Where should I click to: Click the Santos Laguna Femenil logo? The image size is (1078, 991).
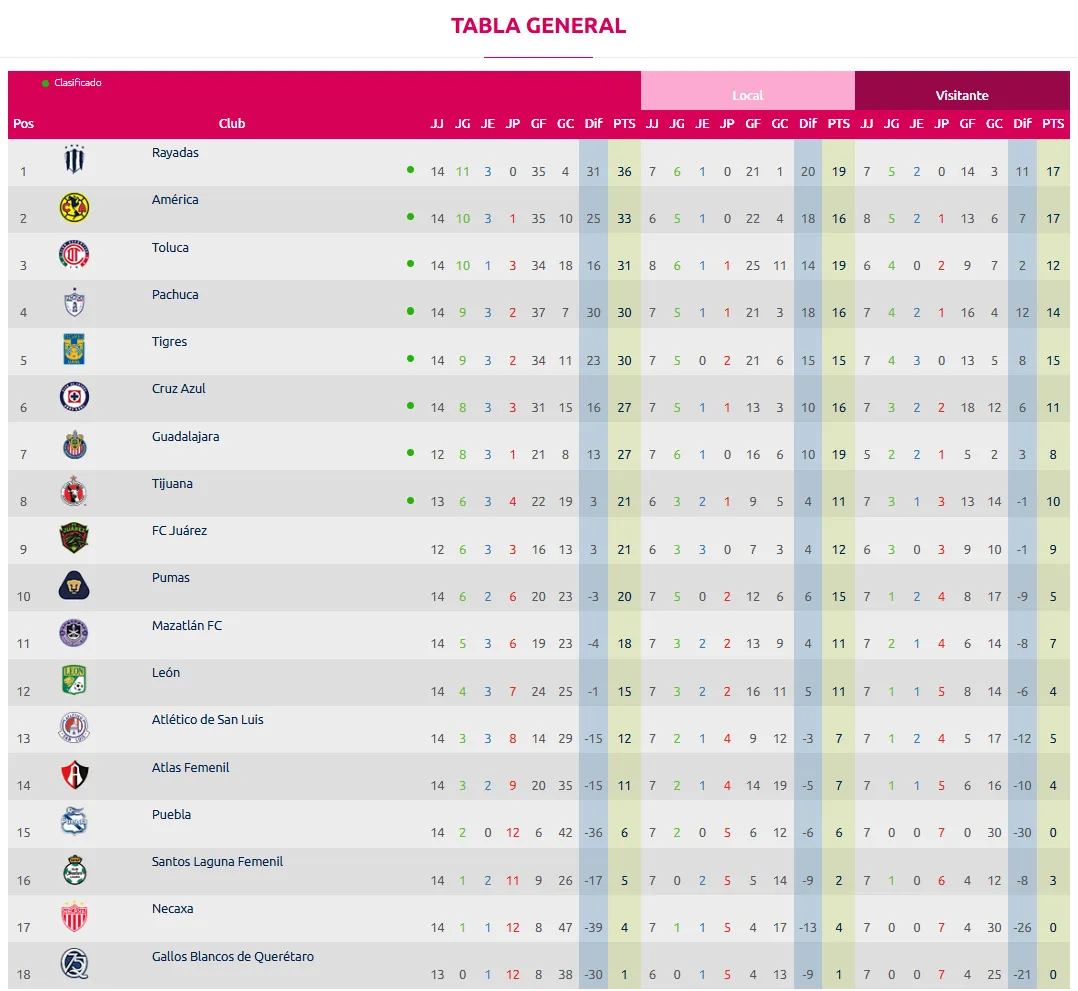75,869
